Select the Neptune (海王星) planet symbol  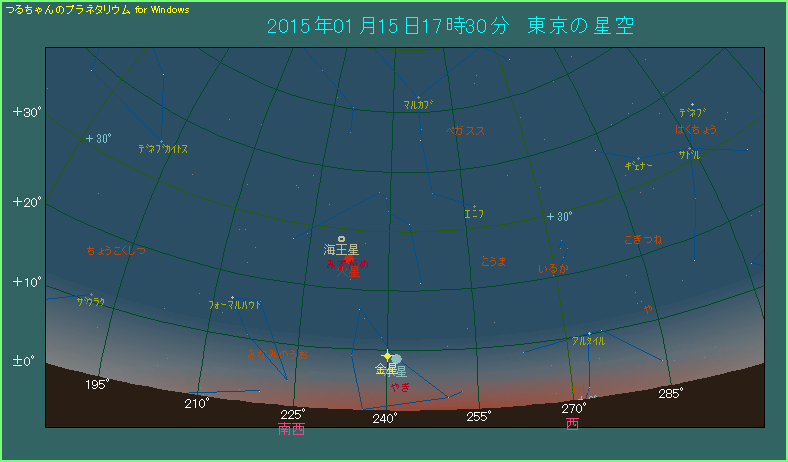point(341,240)
